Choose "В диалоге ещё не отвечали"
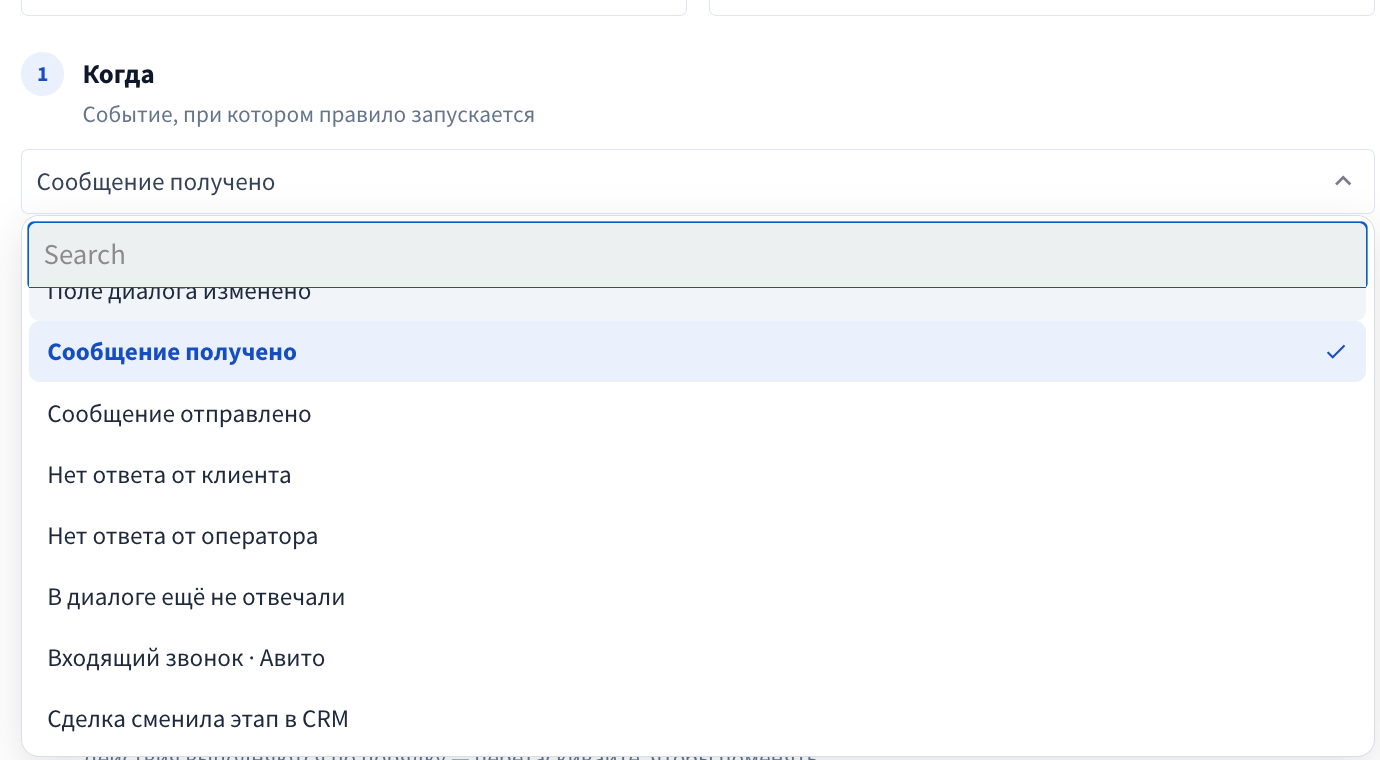Image resolution: width=1380 pixels, height=760 pixels. (697, 596)
